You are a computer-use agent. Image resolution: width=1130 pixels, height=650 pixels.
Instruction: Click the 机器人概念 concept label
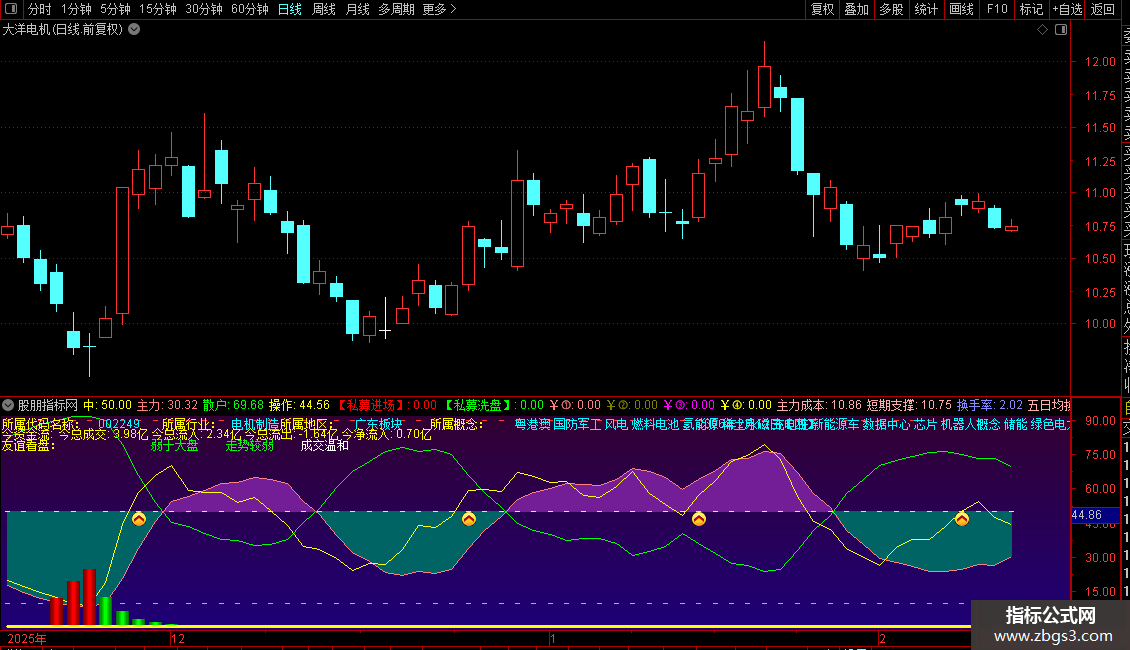(x=971, y=424)
